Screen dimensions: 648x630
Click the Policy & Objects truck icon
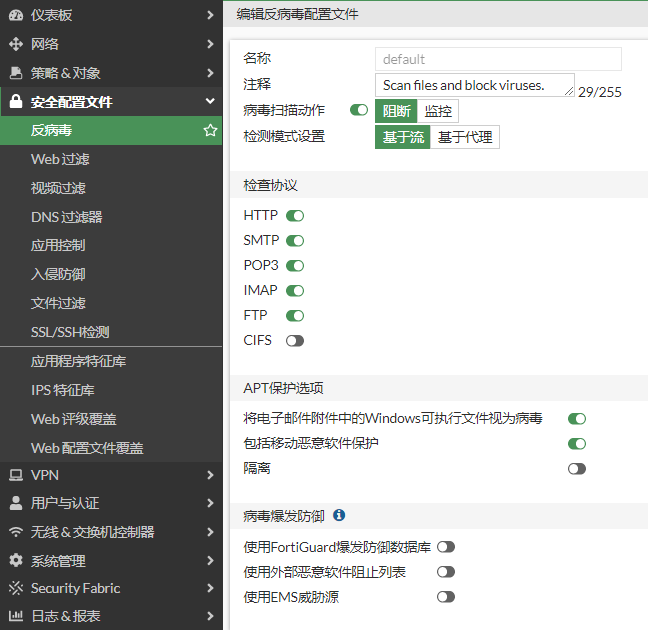click(x=15, y=73)
